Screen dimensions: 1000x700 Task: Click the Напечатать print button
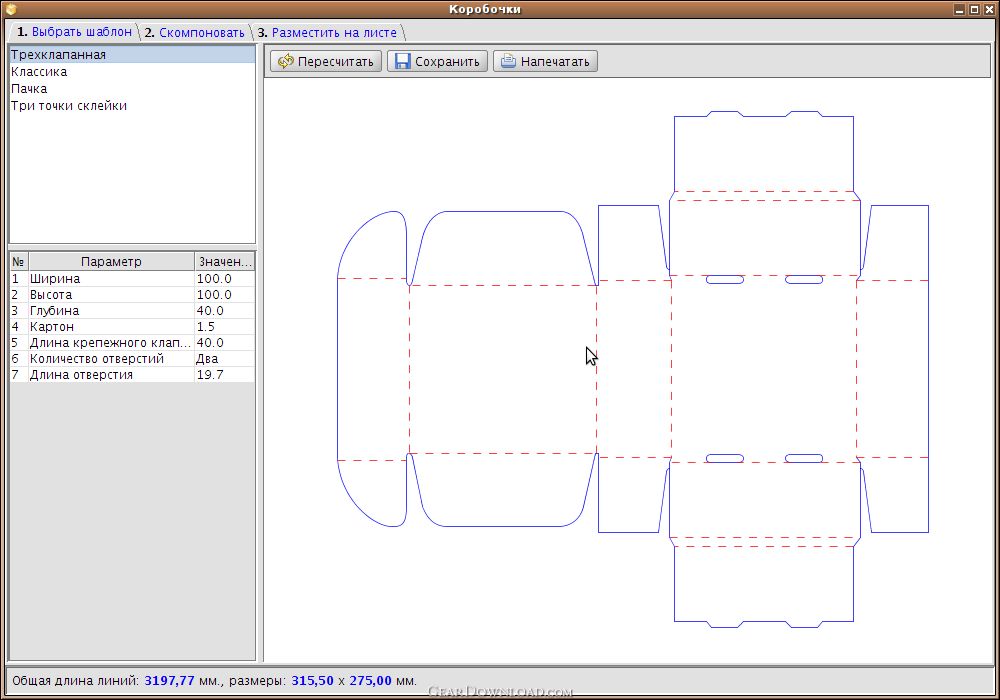[x=545, y=61]
